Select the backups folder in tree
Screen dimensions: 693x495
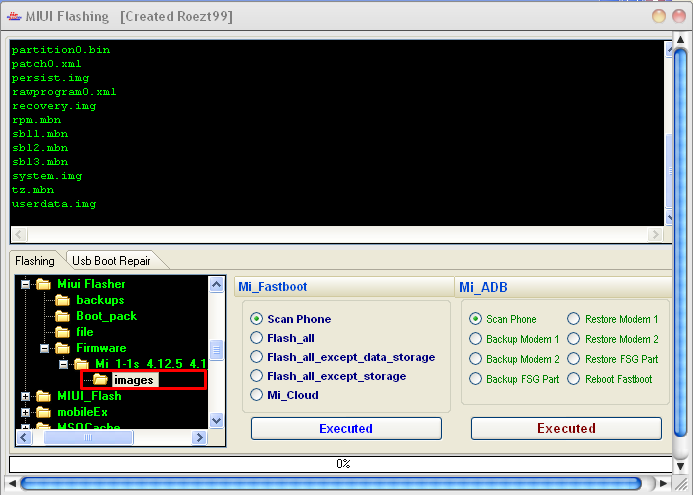point(100,300)
